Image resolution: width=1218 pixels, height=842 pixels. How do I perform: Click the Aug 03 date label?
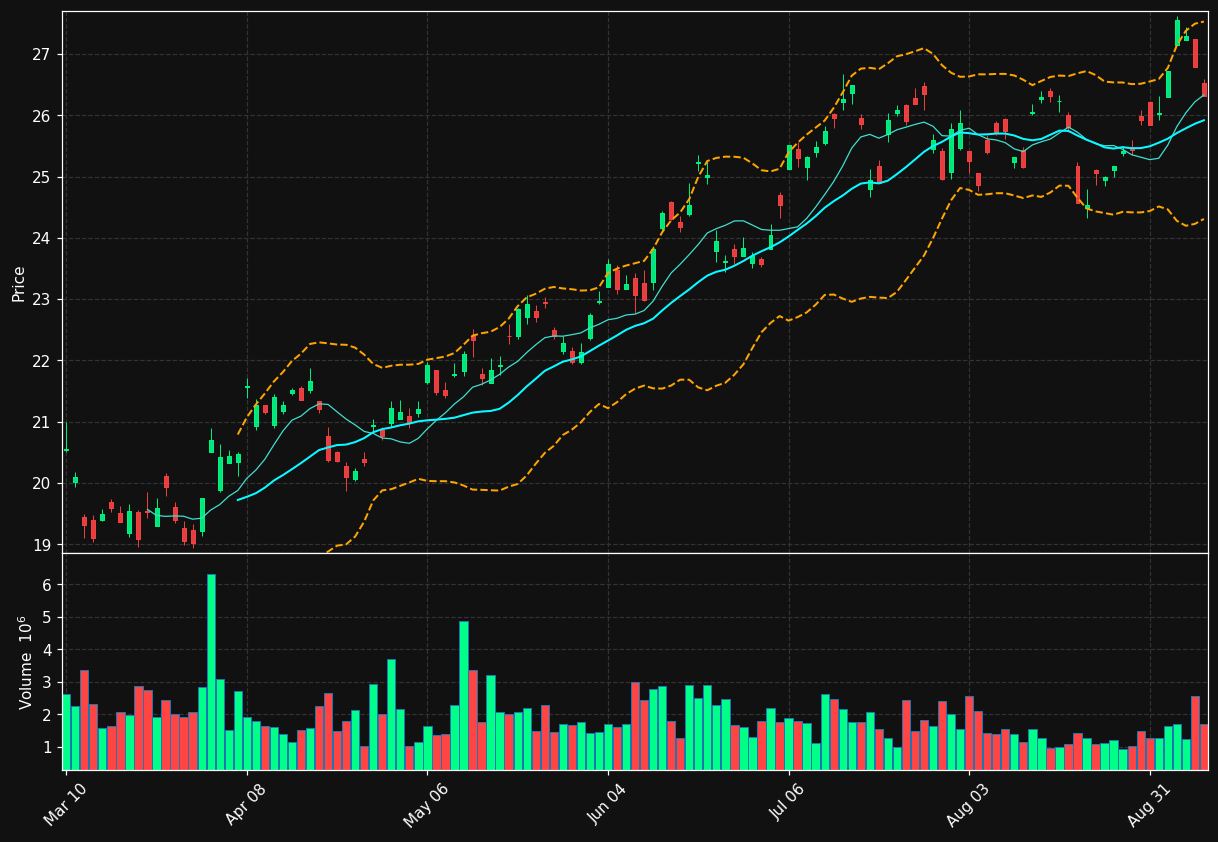tap(968, 803)
